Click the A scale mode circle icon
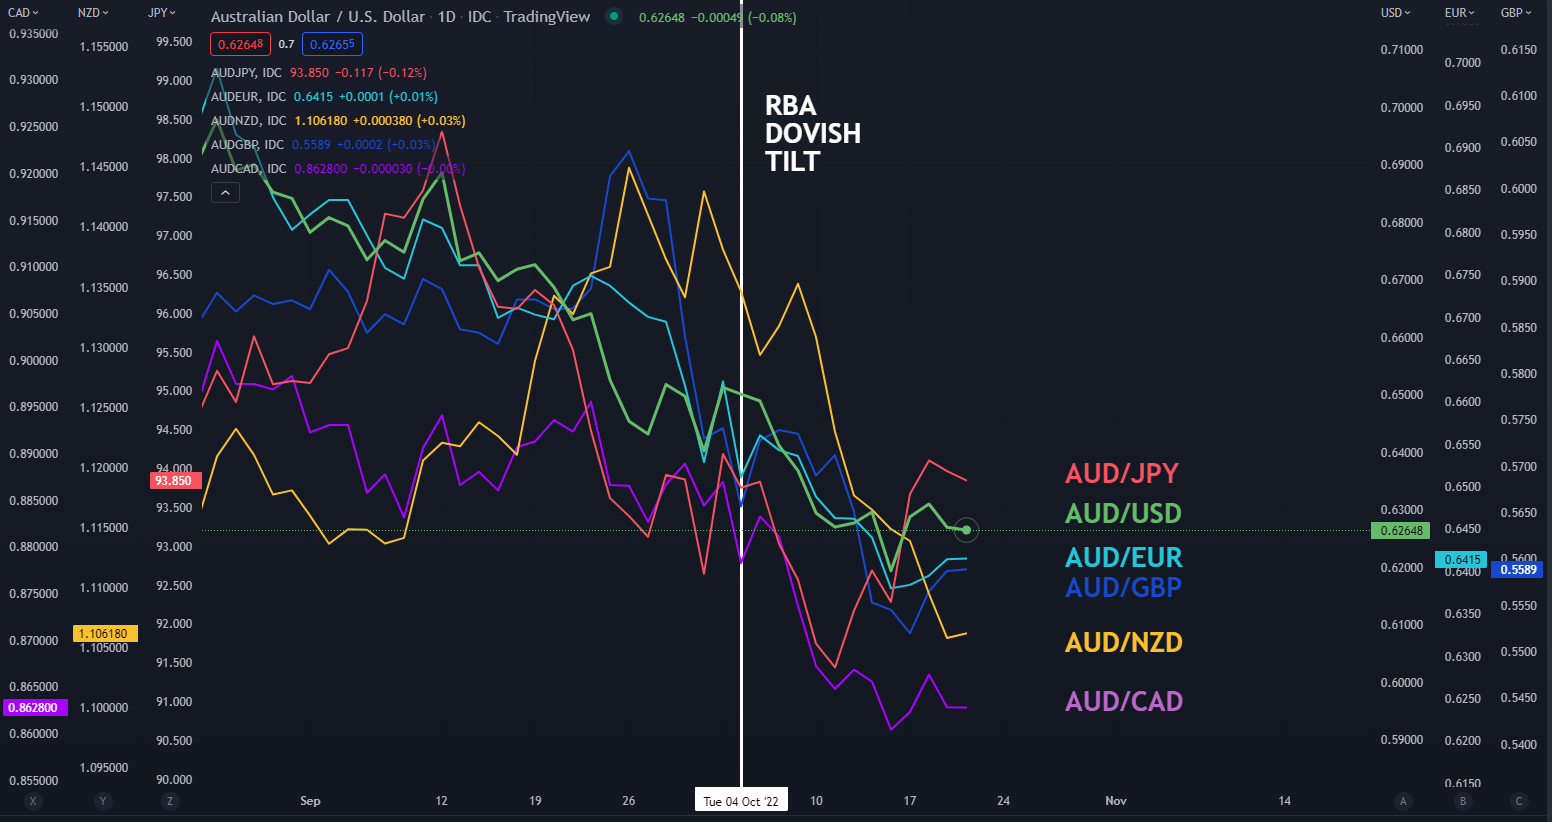The height and width of the screenshot is (822, 1552). click(x=1403, y=801)
